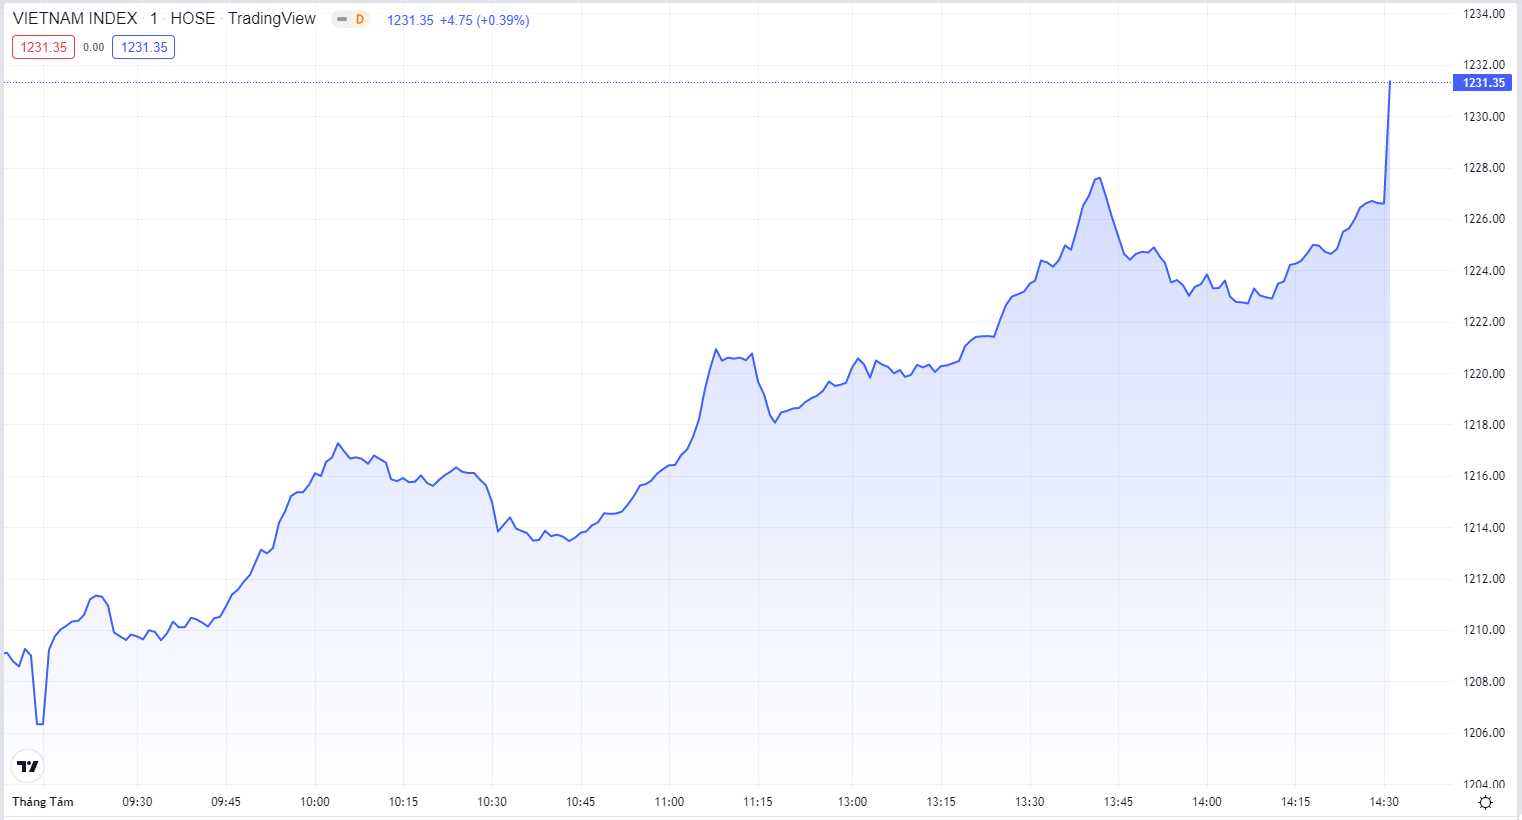The height and width of the screenshot is (820, 1522).
Task: Click the Tháng Tám time axis label
Action: 43,802
